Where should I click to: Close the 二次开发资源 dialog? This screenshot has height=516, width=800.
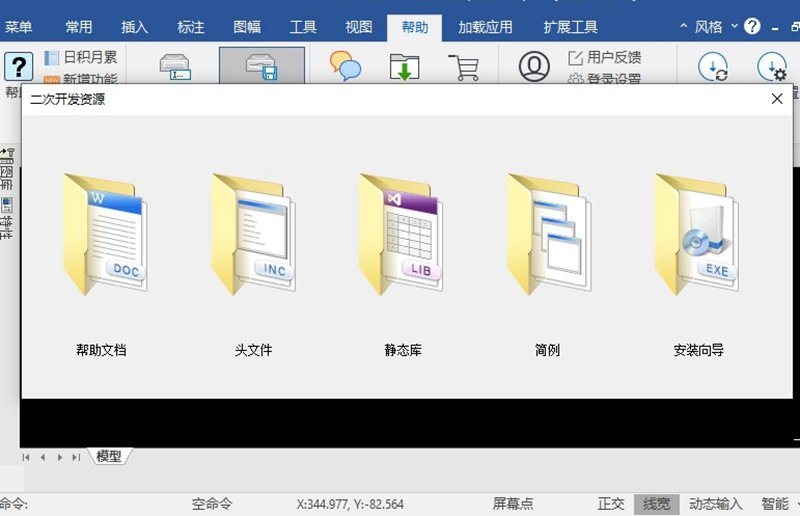click(777, 99)
